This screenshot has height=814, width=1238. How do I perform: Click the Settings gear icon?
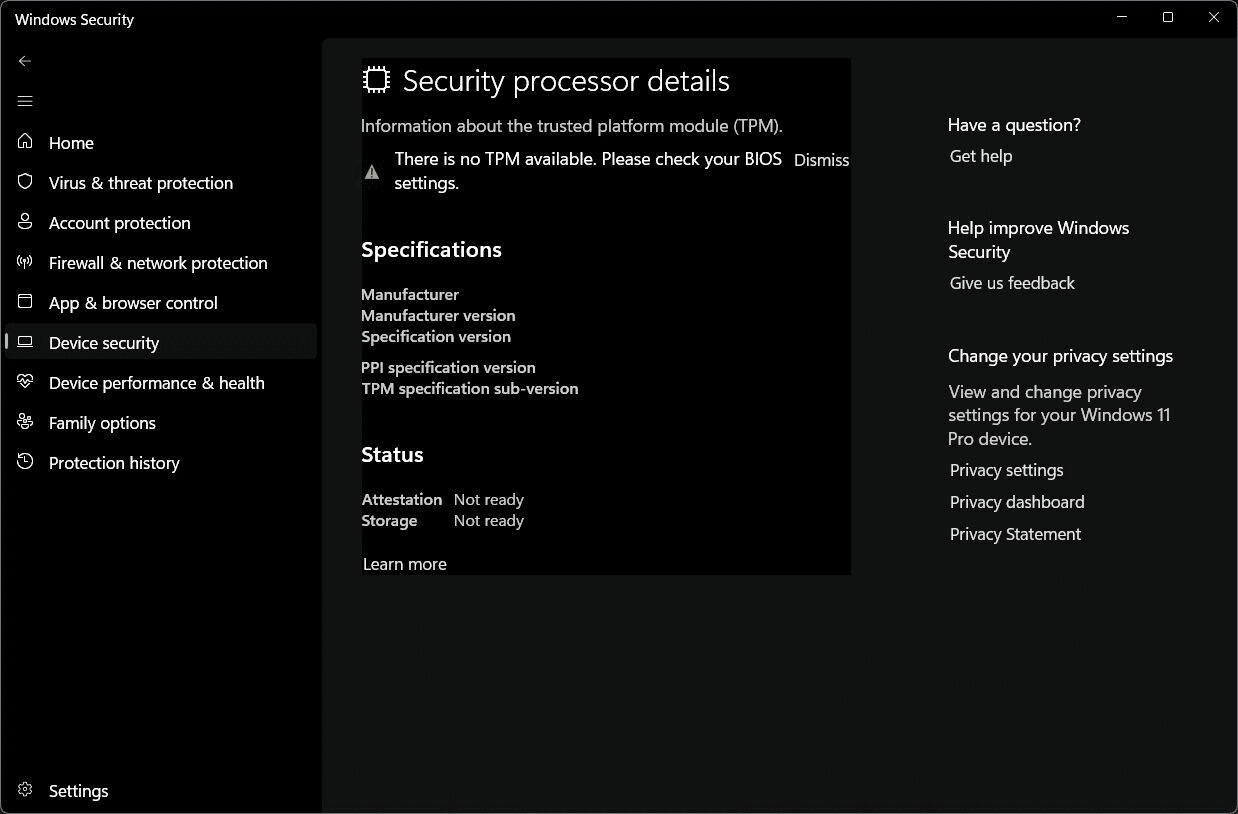pyautogui.click(x=24, y=790)
